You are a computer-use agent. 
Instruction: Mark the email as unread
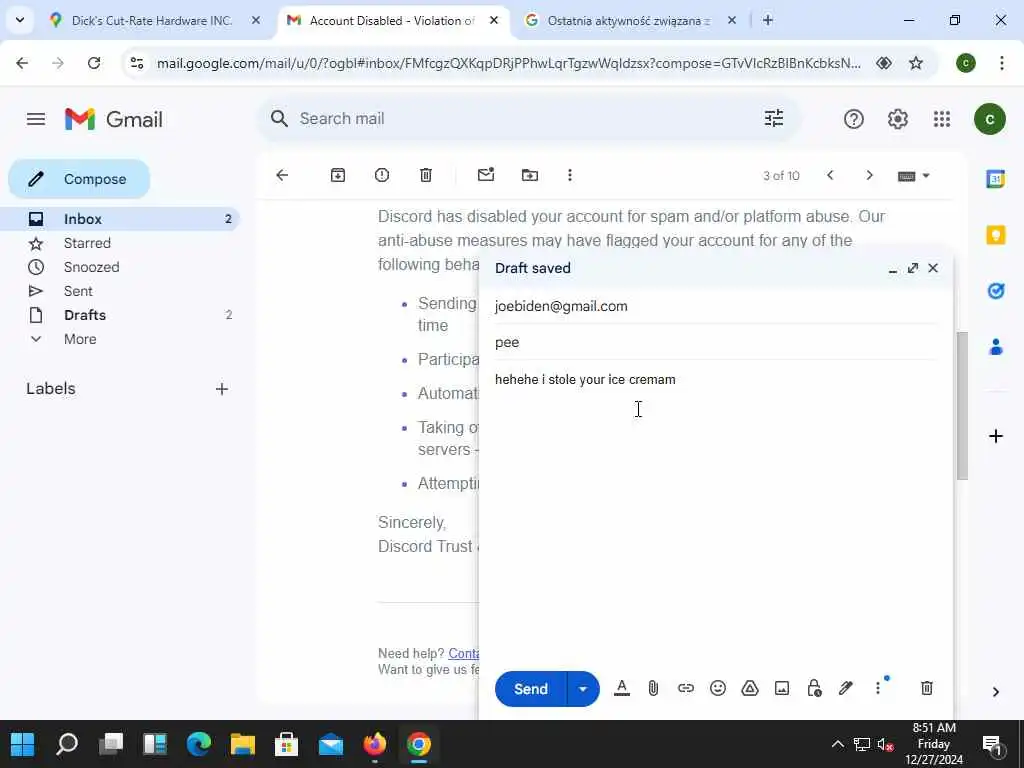coord(486,175)
